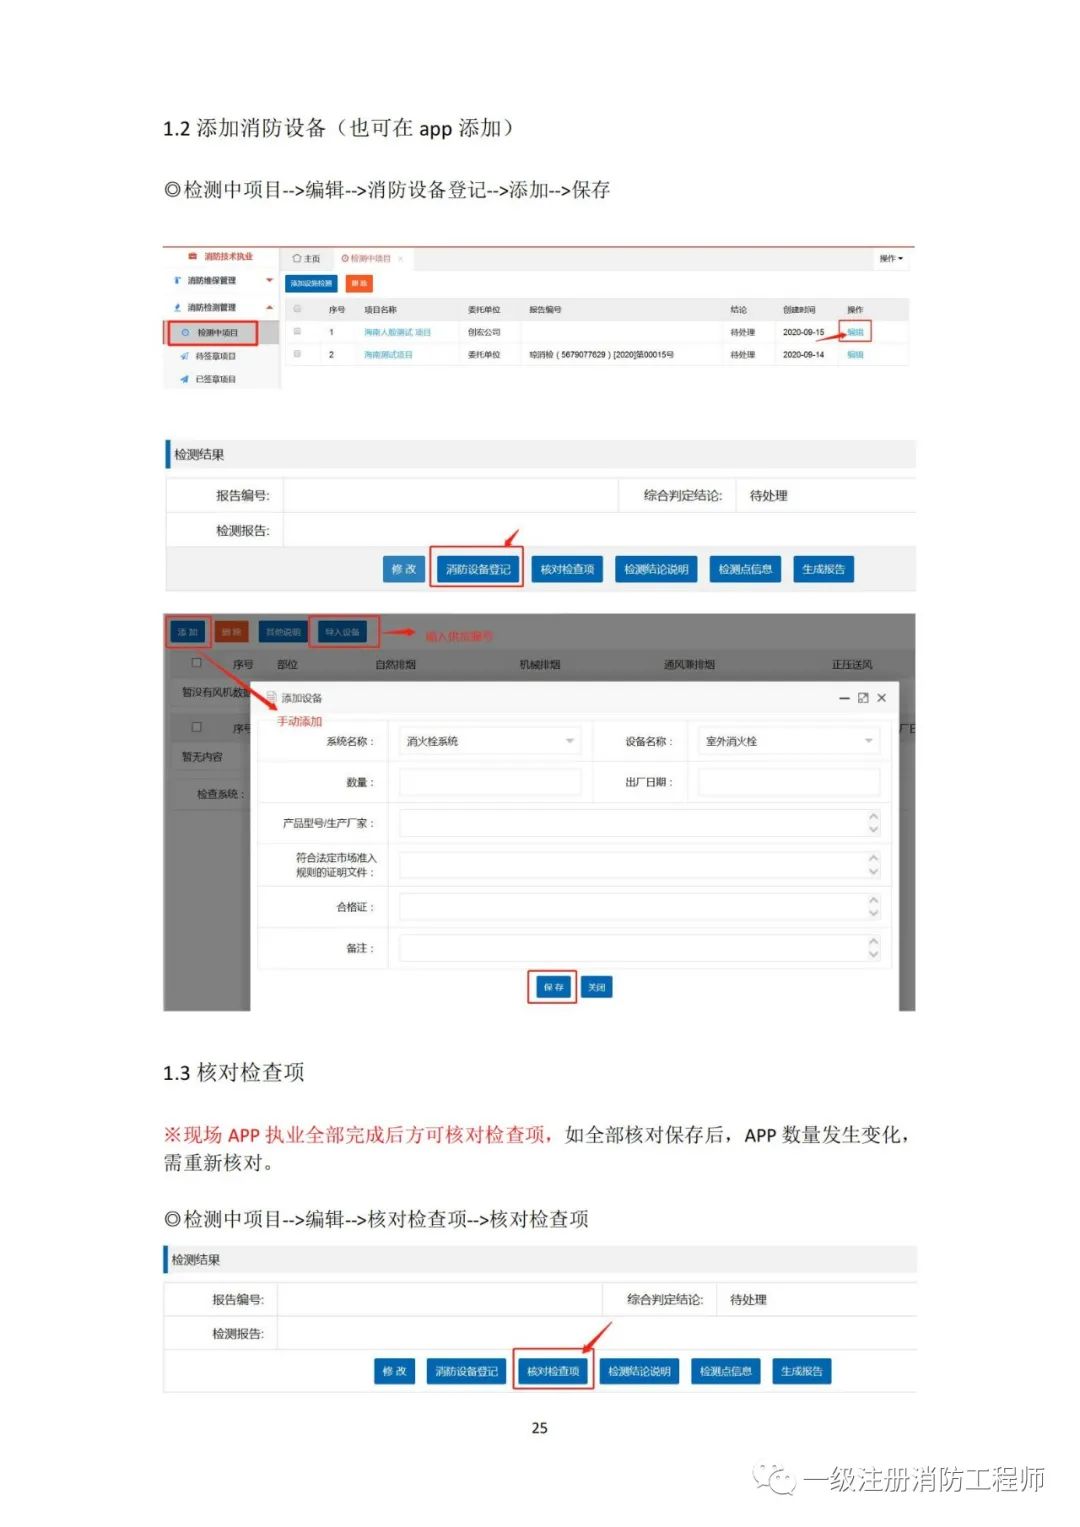Click scroll arrows of the 备注 field
Image resolution: width=1080 pixels, height=1527 pixels.
pos(873,948)
